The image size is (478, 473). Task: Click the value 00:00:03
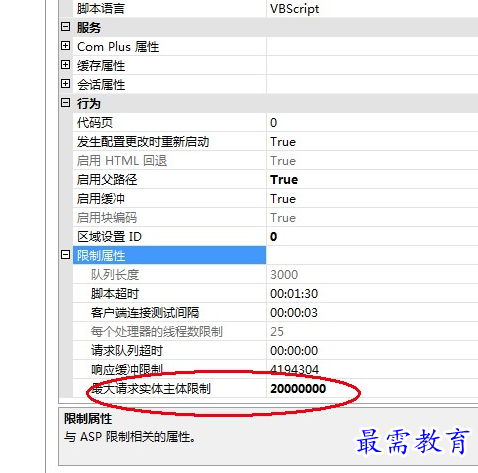tap(372, 312)
